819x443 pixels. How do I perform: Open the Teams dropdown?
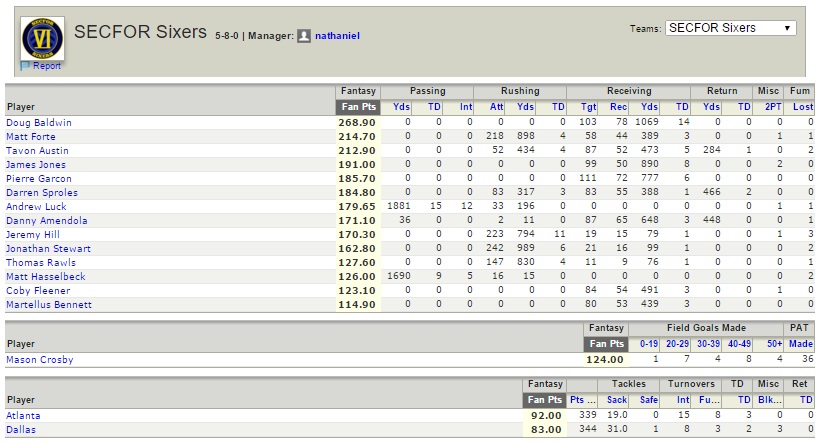pyautogui.click(x=730, y=28)
